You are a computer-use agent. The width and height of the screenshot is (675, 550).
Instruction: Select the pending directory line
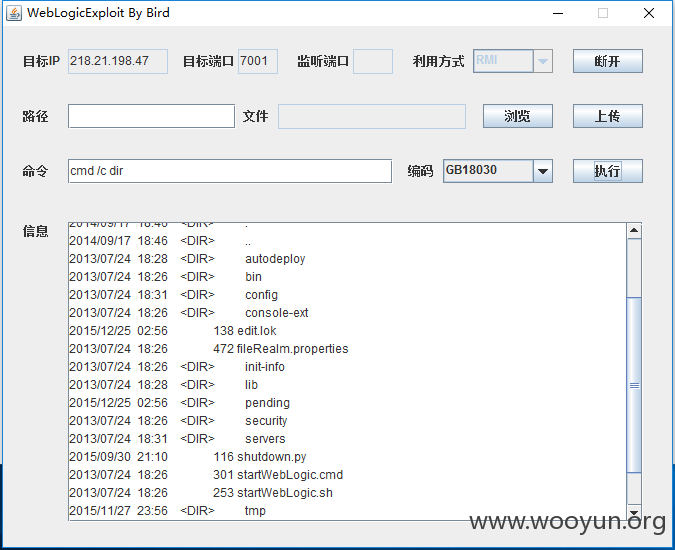pos(180,403)
